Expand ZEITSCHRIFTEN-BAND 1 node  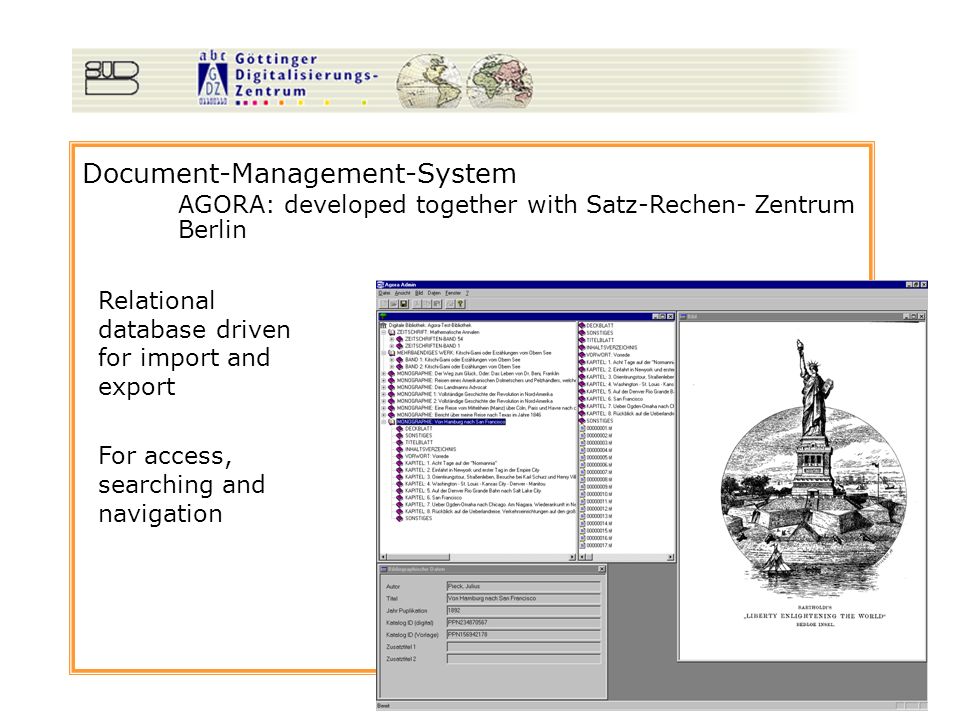click(x=392, y=346)
